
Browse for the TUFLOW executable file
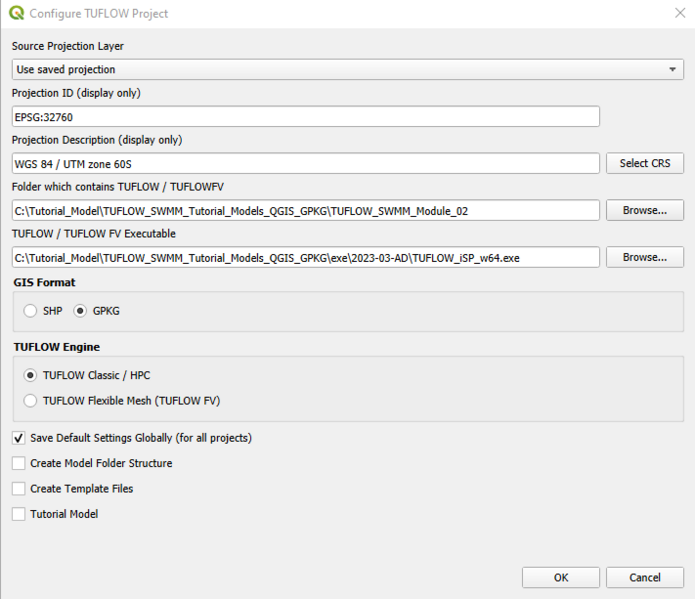tap(644, 257)
